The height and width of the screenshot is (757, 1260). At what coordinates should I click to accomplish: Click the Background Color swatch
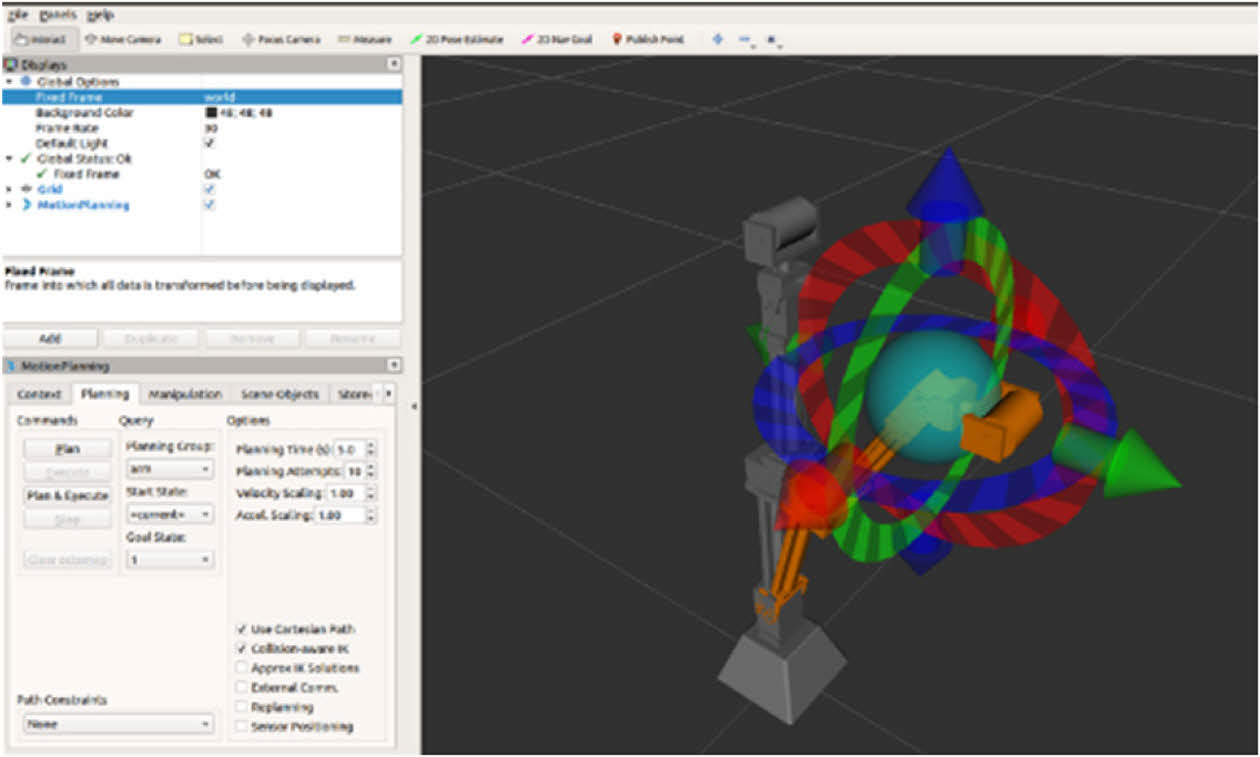pyautogui.click(x=211, y=113)
